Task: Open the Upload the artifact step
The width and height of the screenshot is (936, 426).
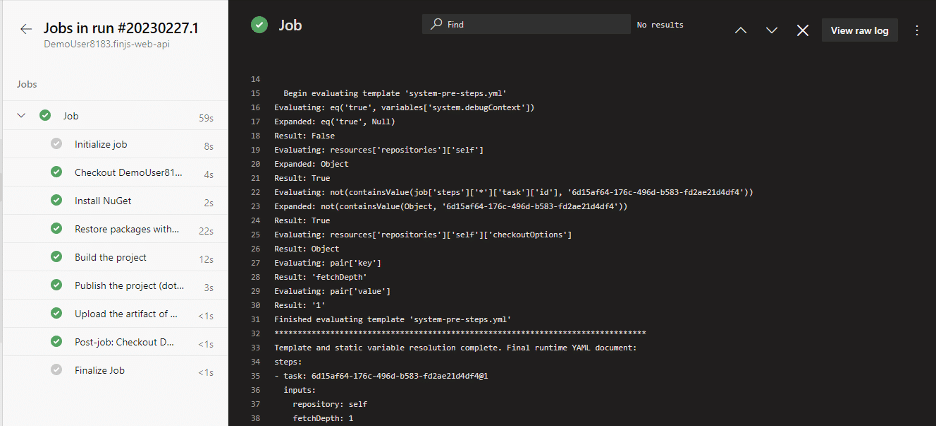Action: pos(125,314)
